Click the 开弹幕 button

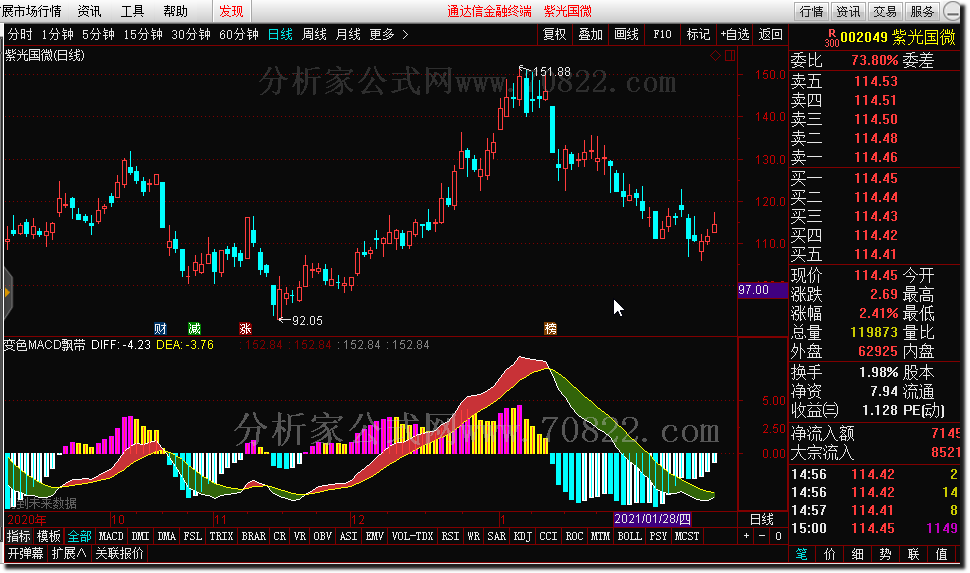(25, 553)
